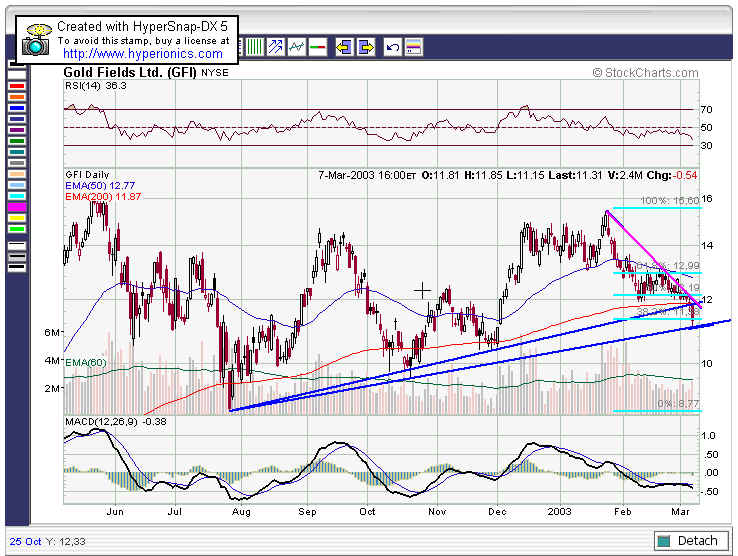Select the thin line width option
This screenshot has width=738, height=556.
[17, 246]
